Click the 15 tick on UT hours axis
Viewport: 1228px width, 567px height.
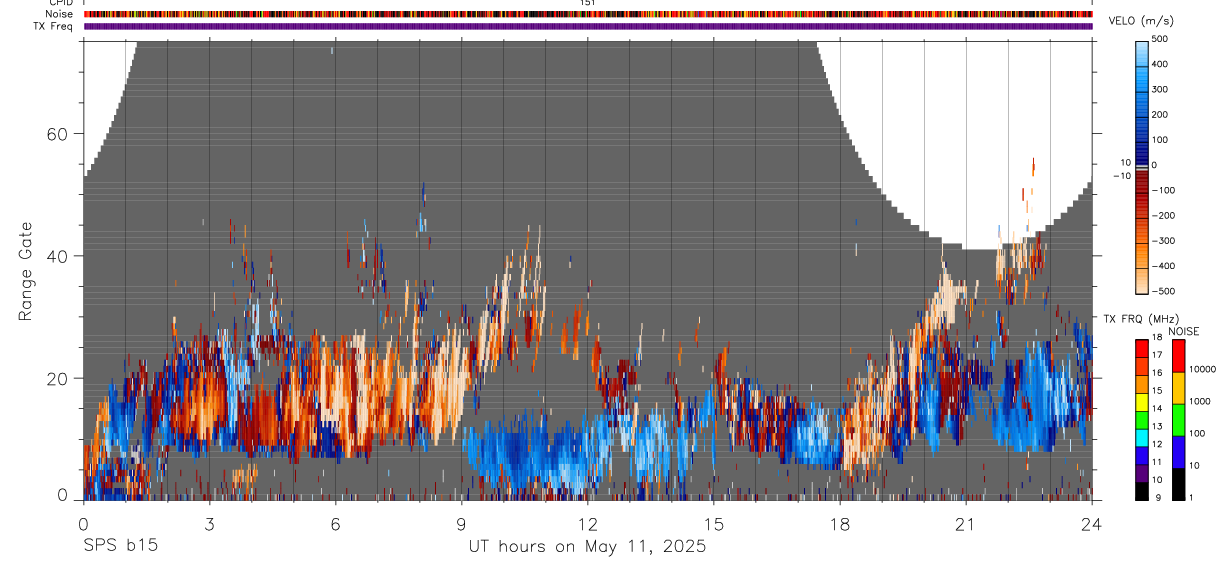point(714,523)
